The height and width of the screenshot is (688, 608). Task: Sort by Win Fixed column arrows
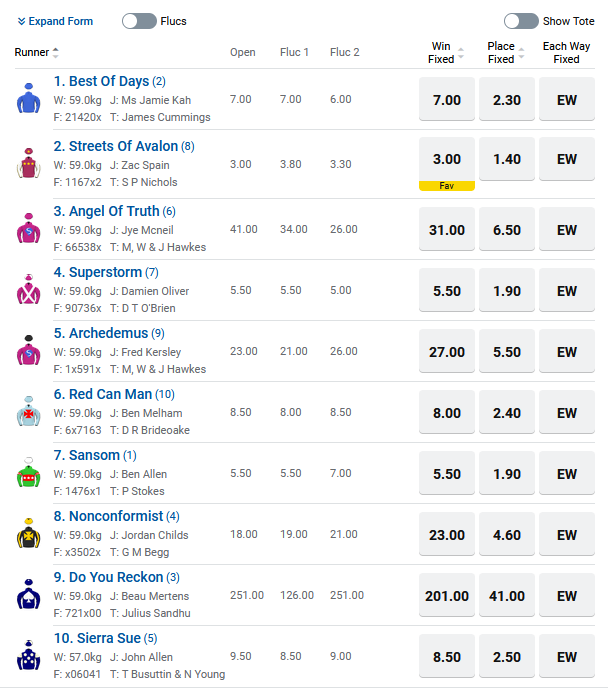(x=461, y=53)
